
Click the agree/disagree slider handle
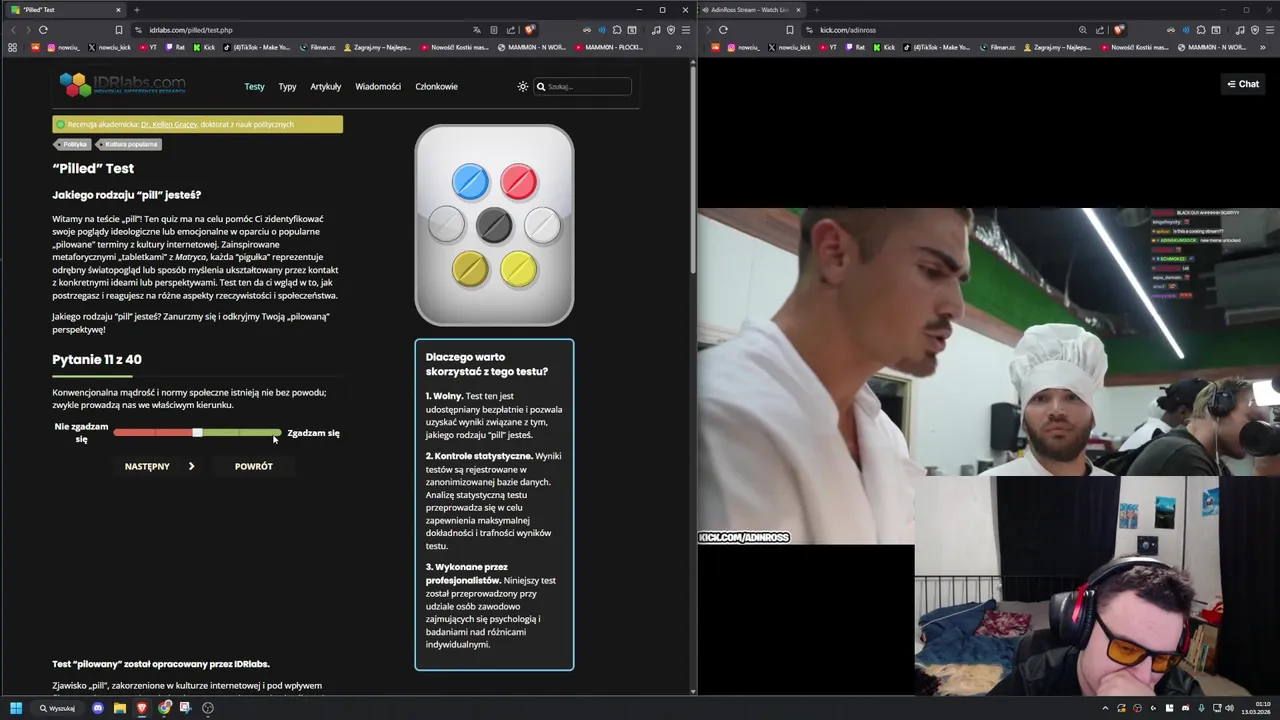coord(197,433)
